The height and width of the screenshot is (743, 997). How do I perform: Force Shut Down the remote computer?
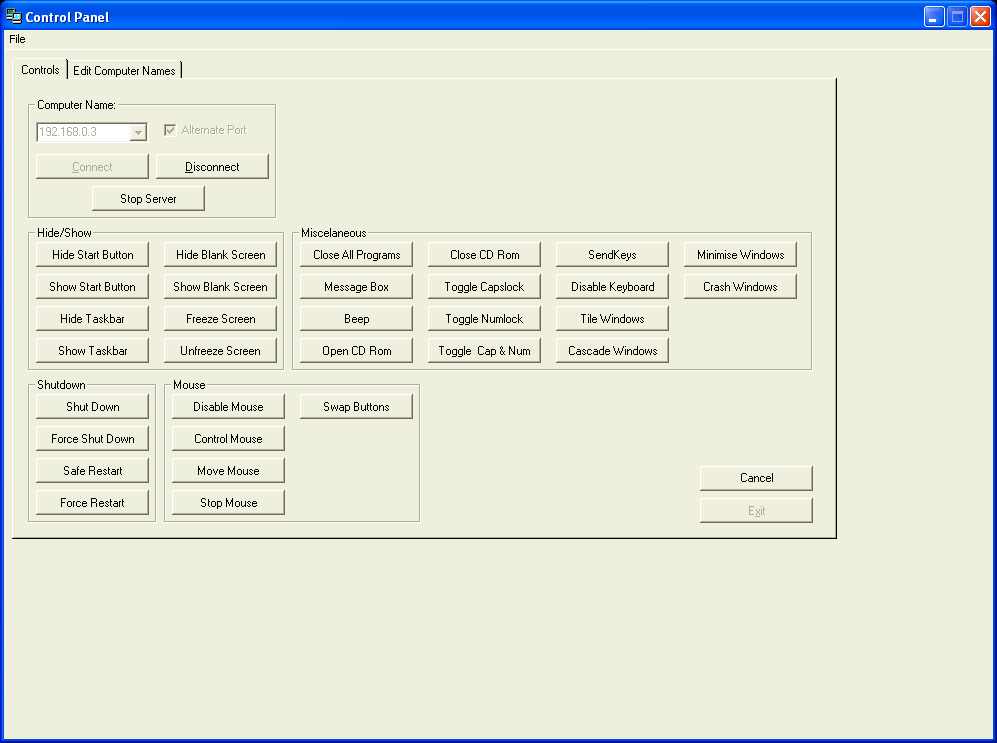pyautogui.click(x=92, y=438)
